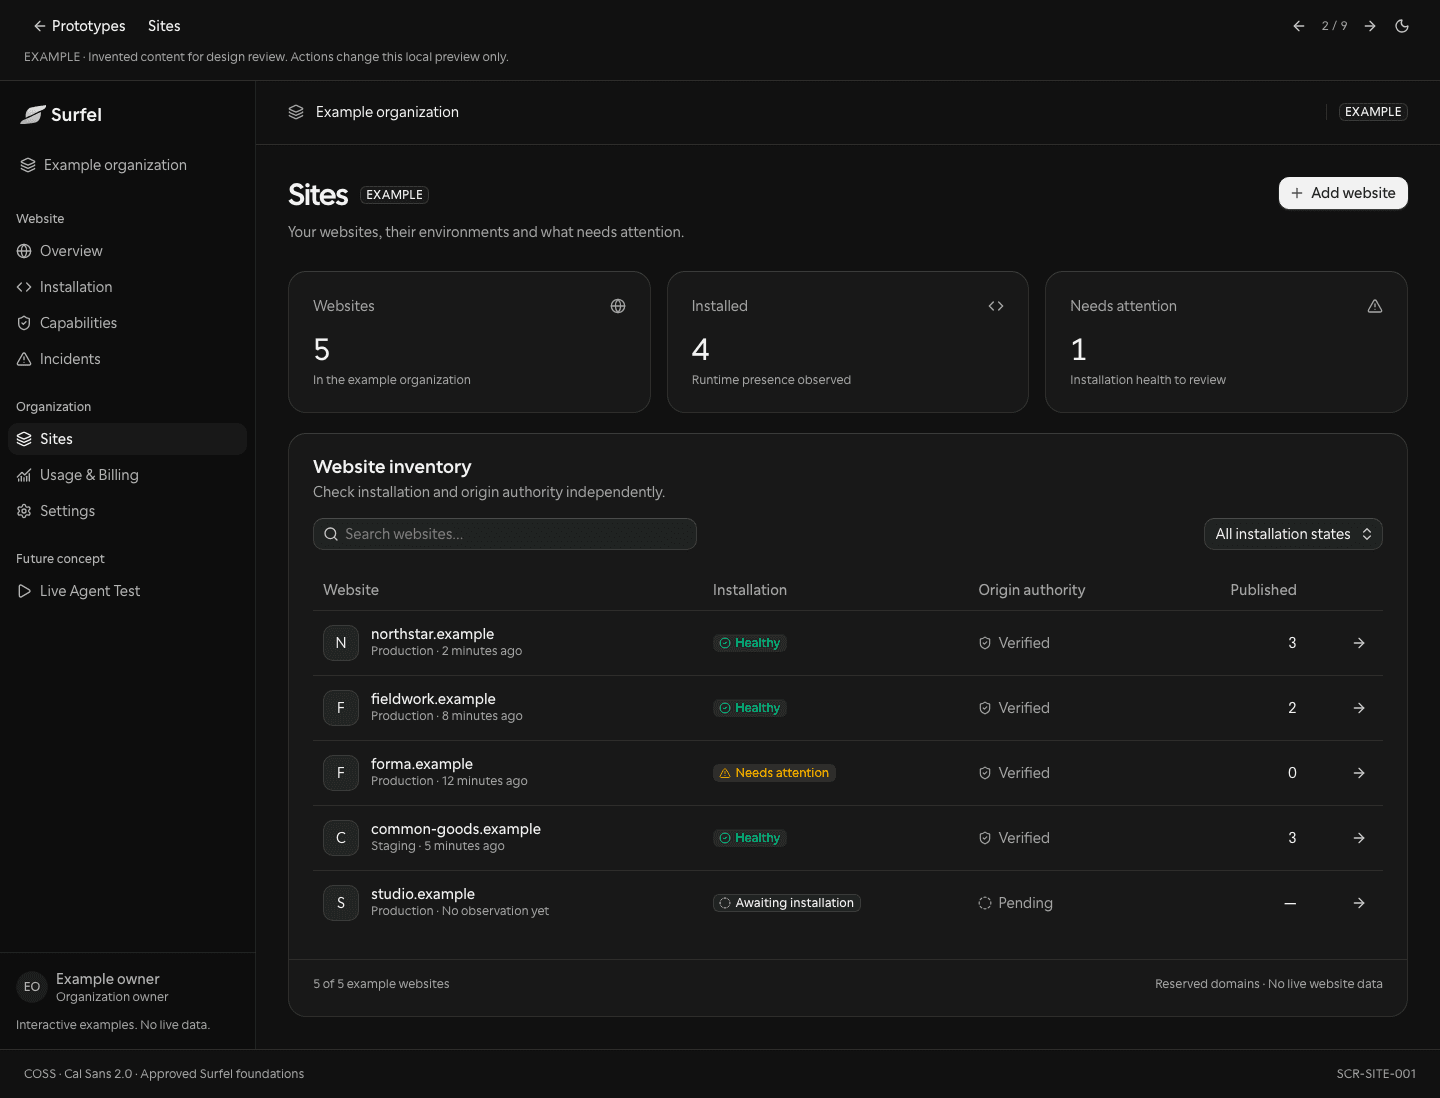Click the EXAMPLE badge in header
Viewport: 1440px width, 1098px height.
pos(1373,112)
